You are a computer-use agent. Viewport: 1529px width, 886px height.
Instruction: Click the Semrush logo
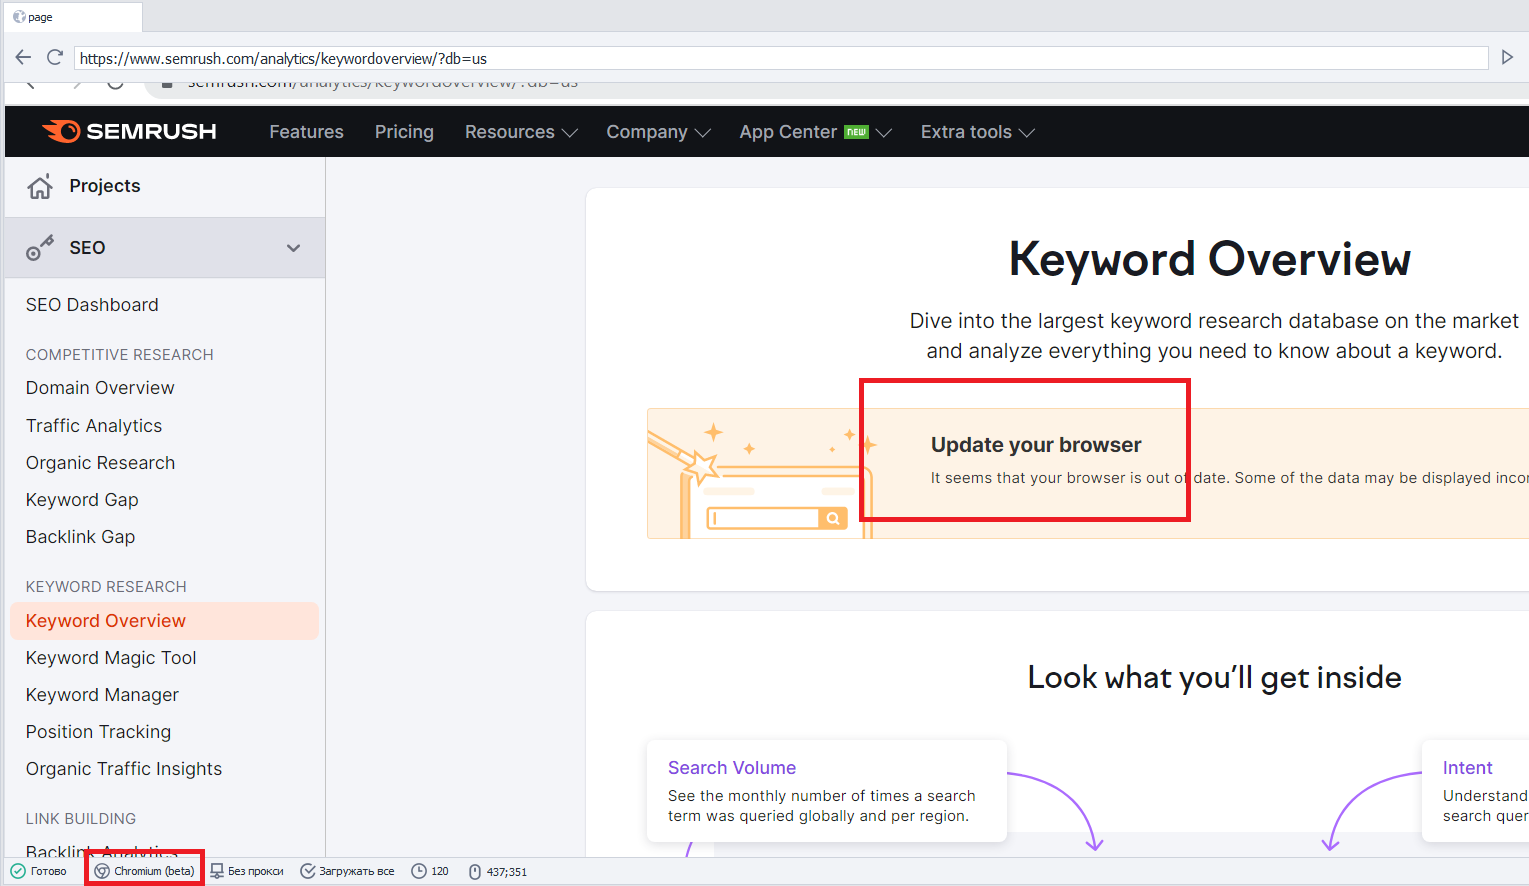point(129,131)
